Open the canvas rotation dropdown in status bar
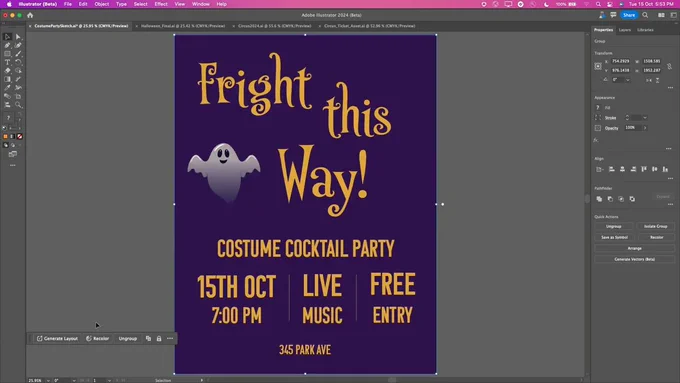Image resolution: width=680 pixels, height=383 pixels. pyautogui.click(x=74, y=380)
